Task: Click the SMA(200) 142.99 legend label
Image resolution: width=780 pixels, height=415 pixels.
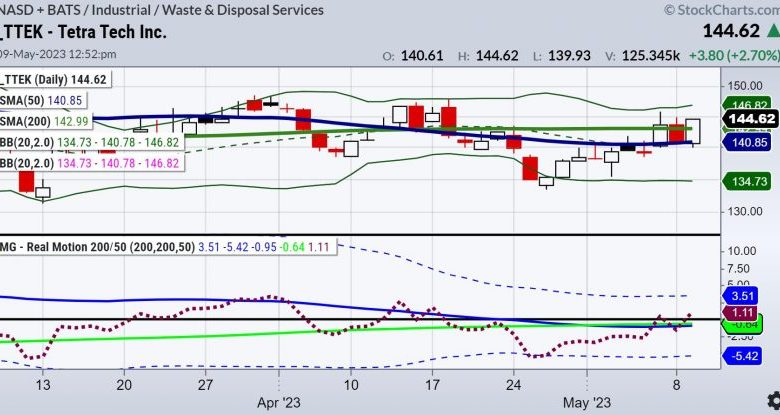Action: point(45,121)
